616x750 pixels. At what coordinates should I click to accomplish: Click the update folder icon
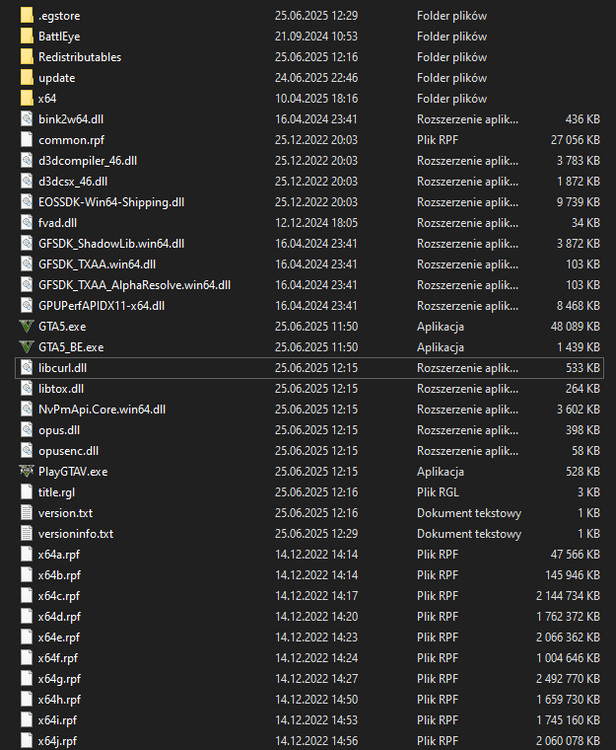pos(27,77)
